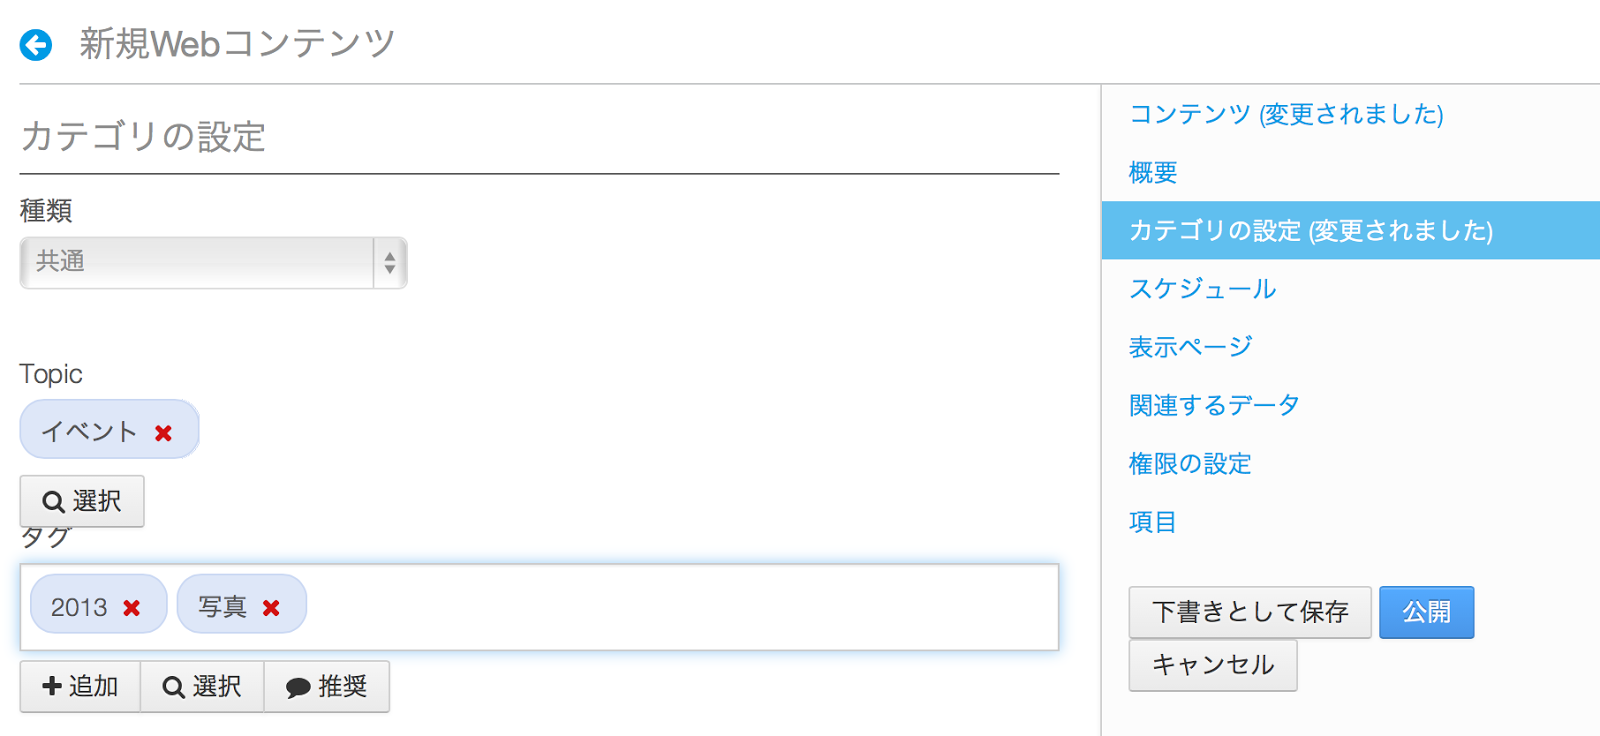Viewport: 1600px width, 736px height.
Task: Open the 種類 dropdown showing 共通
Action: pyautogui.click(x=213, y=263)
